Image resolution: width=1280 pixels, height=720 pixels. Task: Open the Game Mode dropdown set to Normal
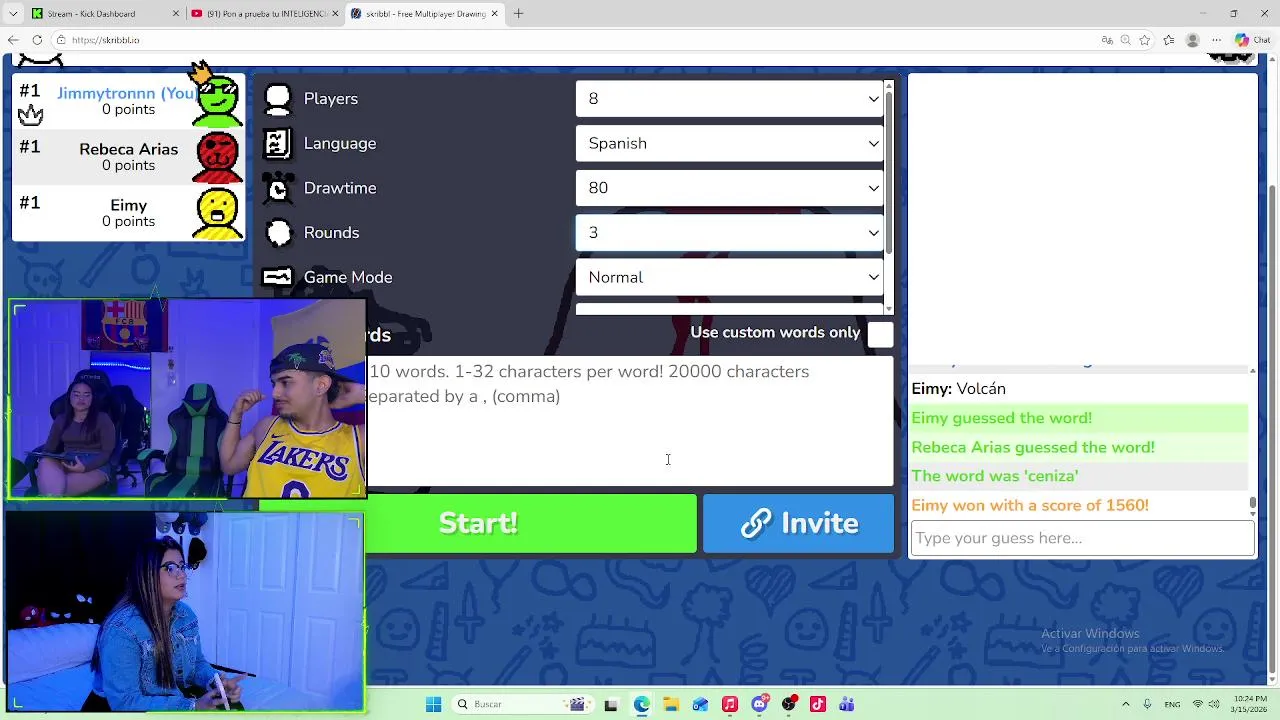(730, 277)
